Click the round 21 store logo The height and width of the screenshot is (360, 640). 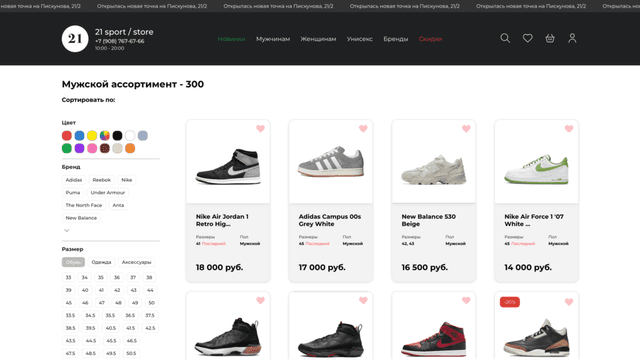click(75, 39)
